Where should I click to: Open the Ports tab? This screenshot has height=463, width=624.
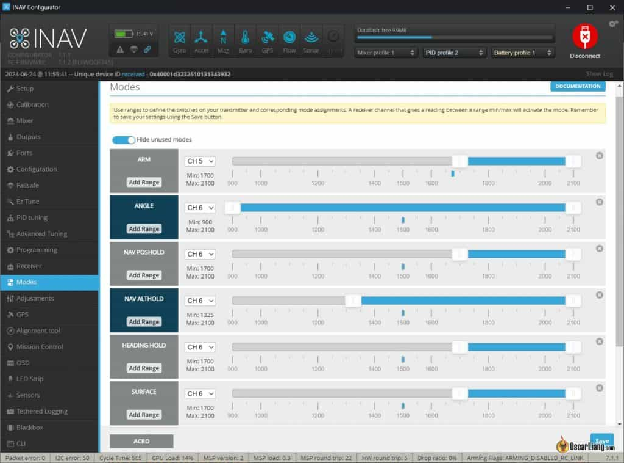(49, 153)
